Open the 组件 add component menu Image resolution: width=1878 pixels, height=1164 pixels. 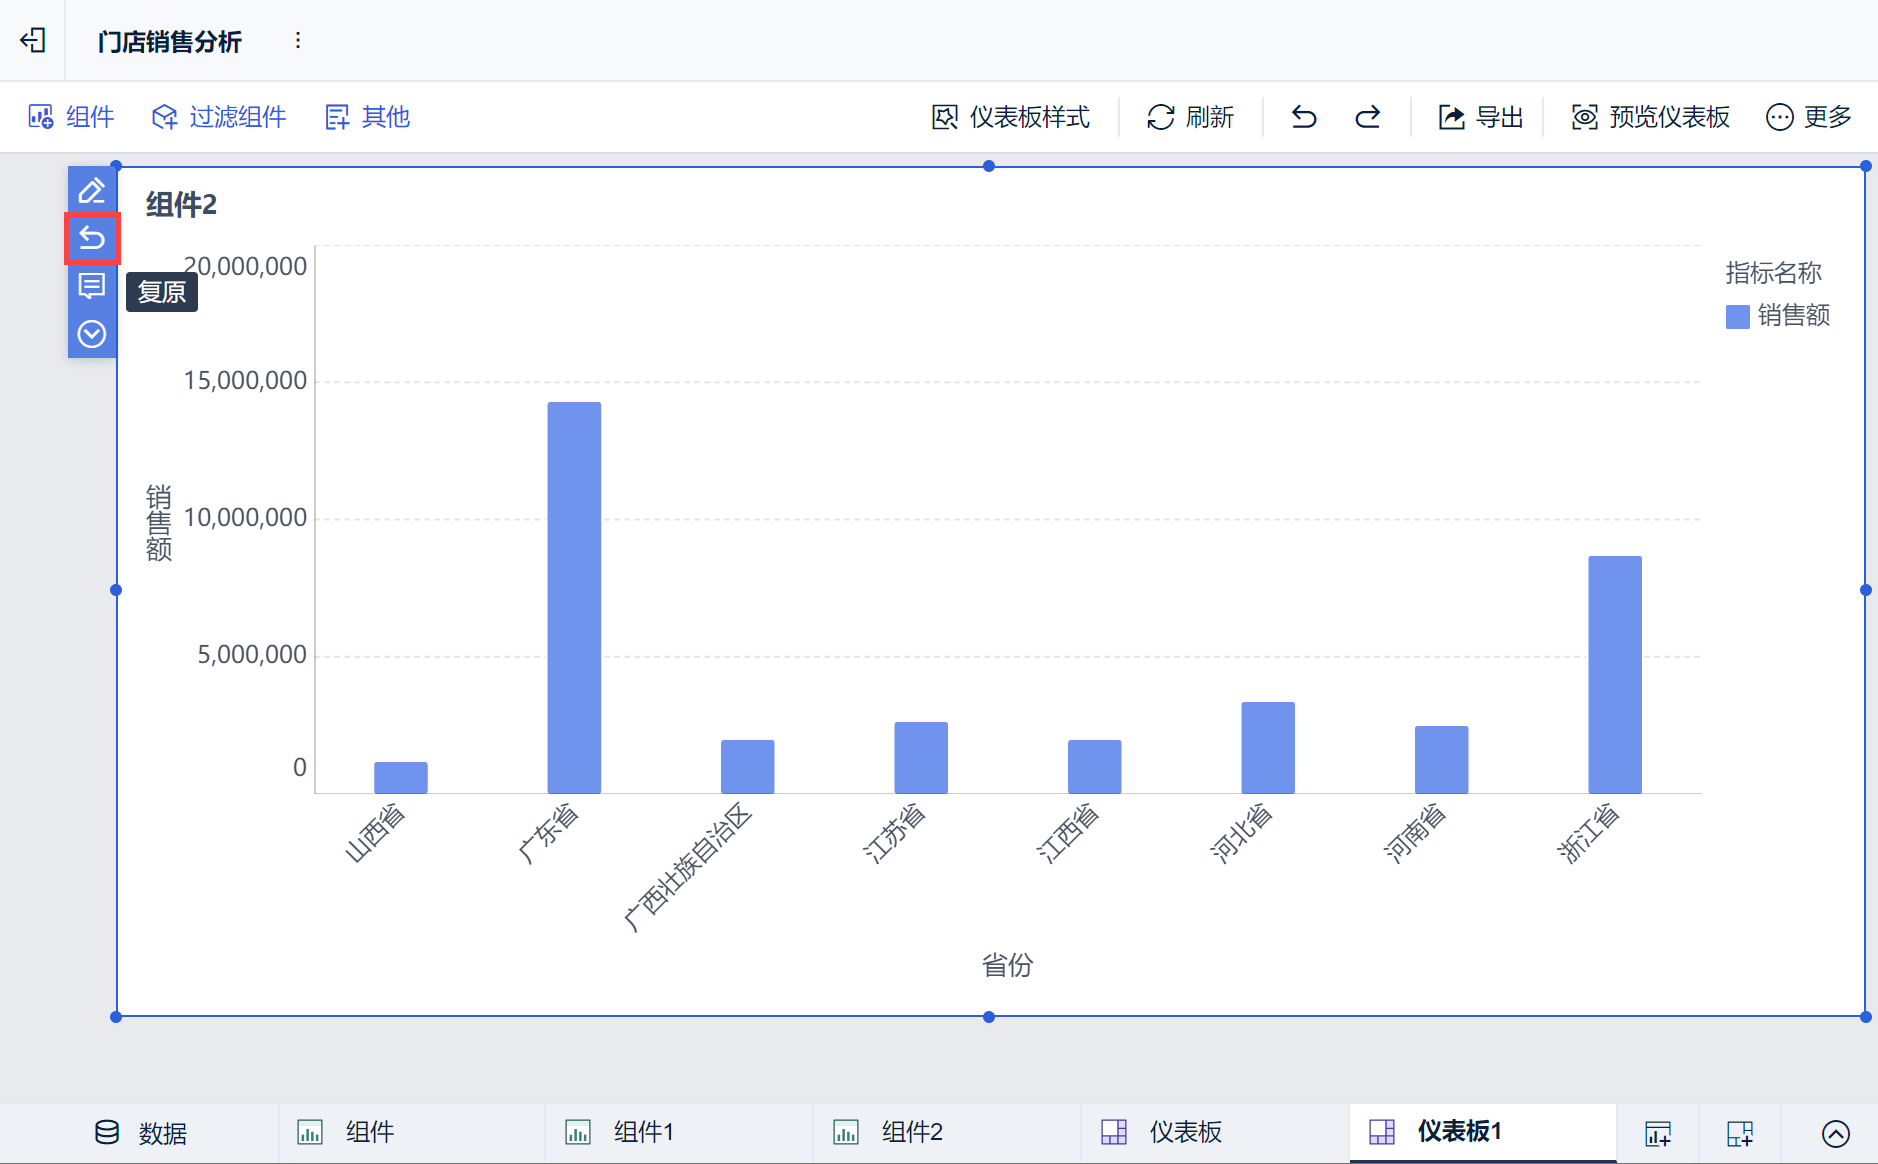point(71,117)
